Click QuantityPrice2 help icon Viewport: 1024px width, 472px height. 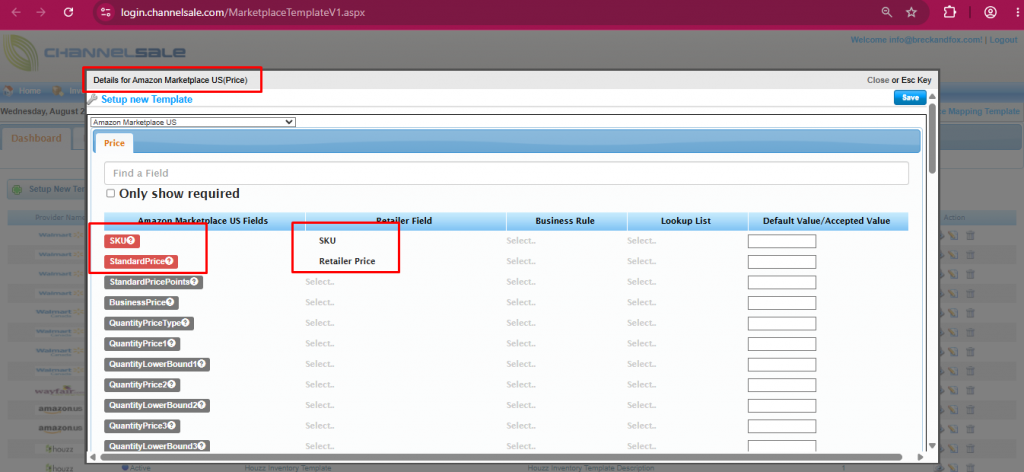tap(172, 385)
